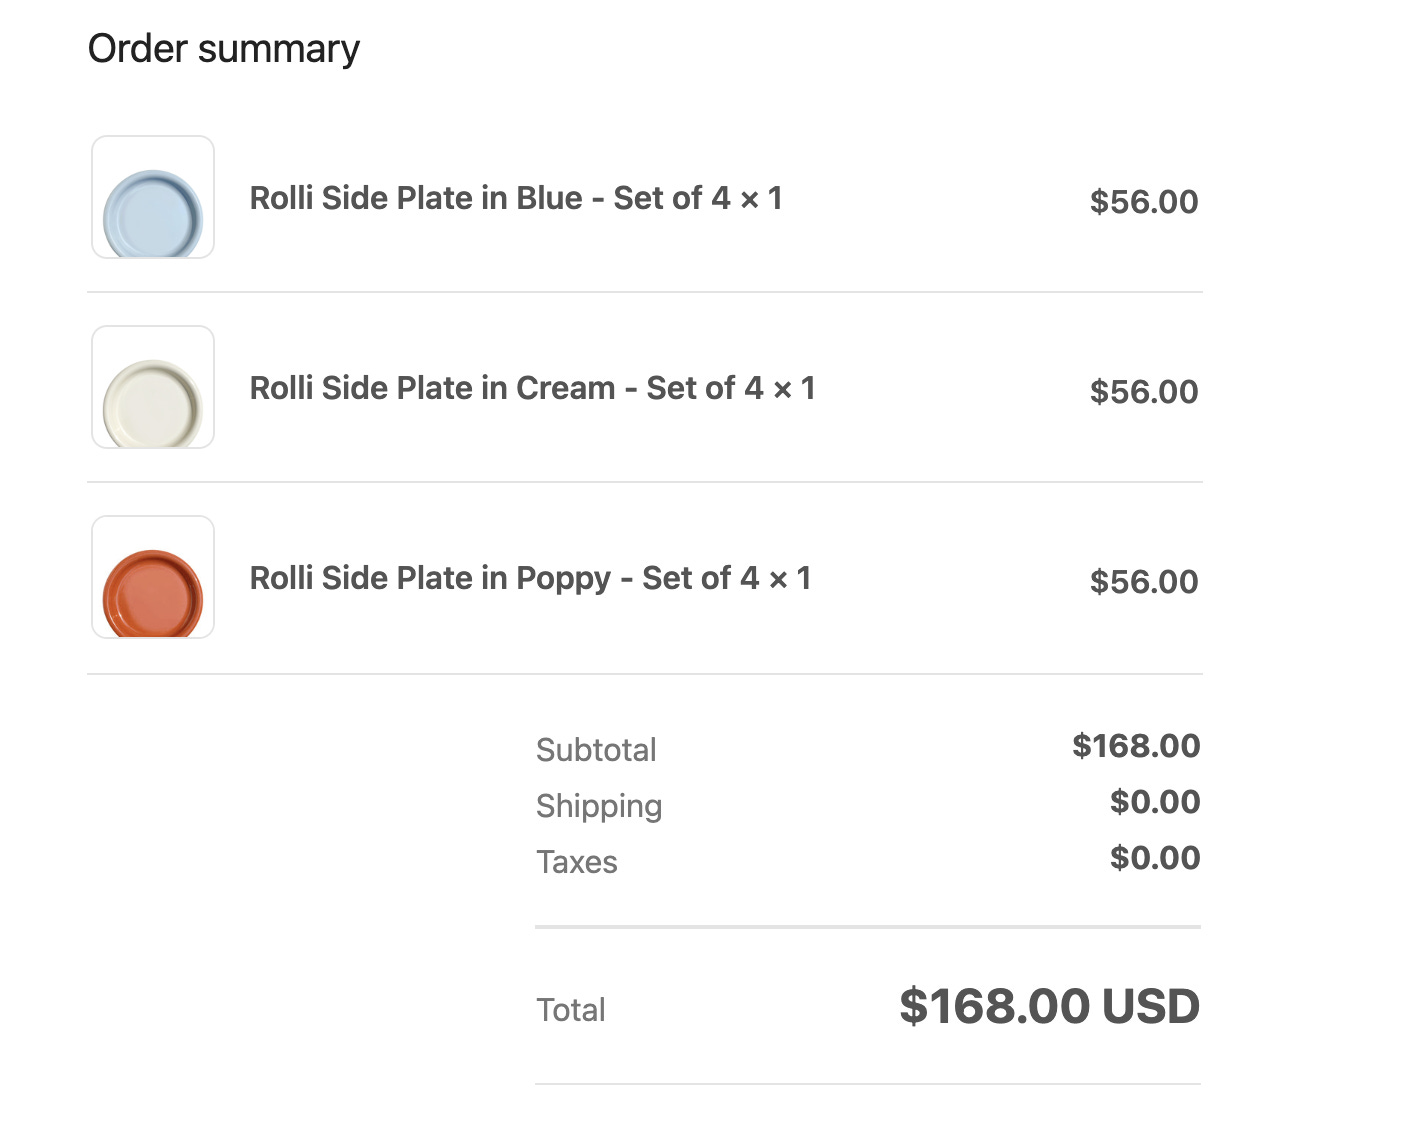Viewport: 1410px width, 1128px height.
Task: Open Rolli Side Plate in Cream item name
Action: pos(532,388)
